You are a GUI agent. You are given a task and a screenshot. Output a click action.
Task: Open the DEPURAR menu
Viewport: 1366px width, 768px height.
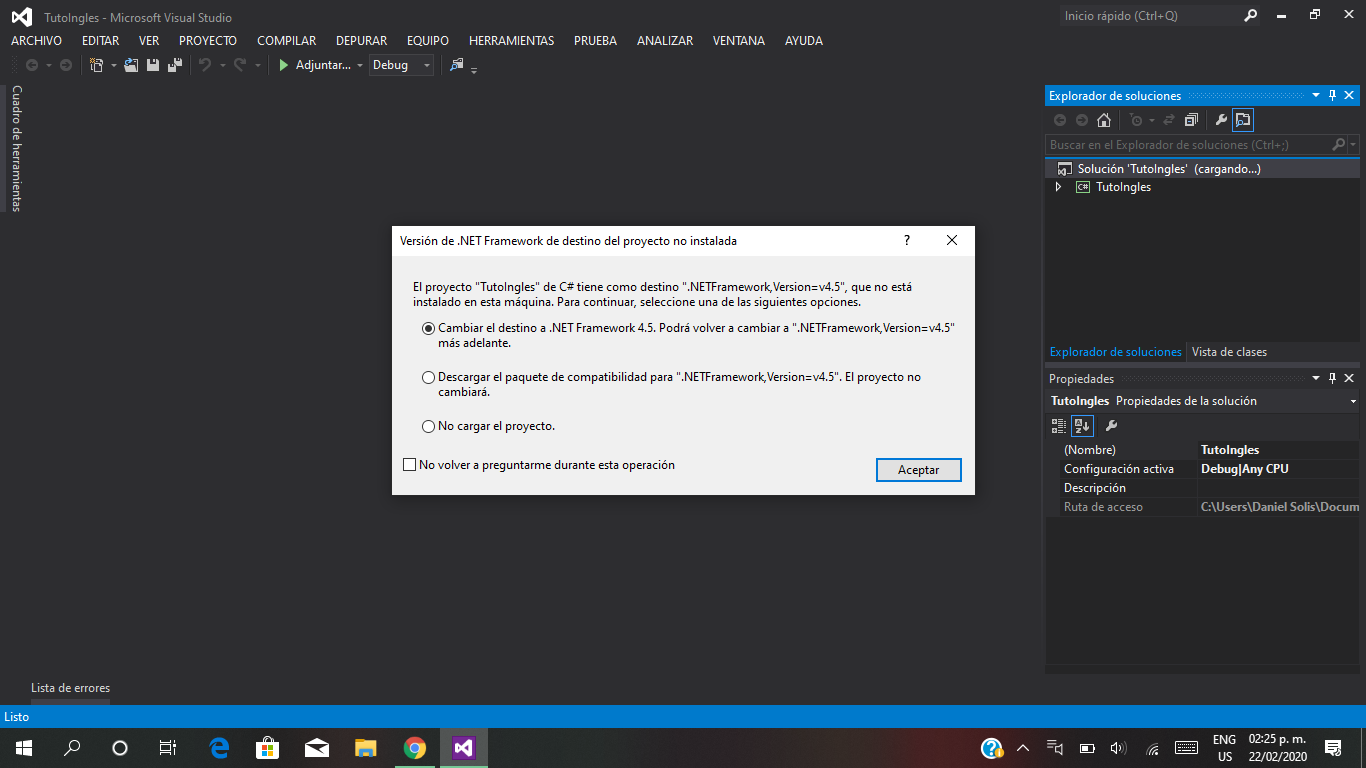[x=362, y=41]
